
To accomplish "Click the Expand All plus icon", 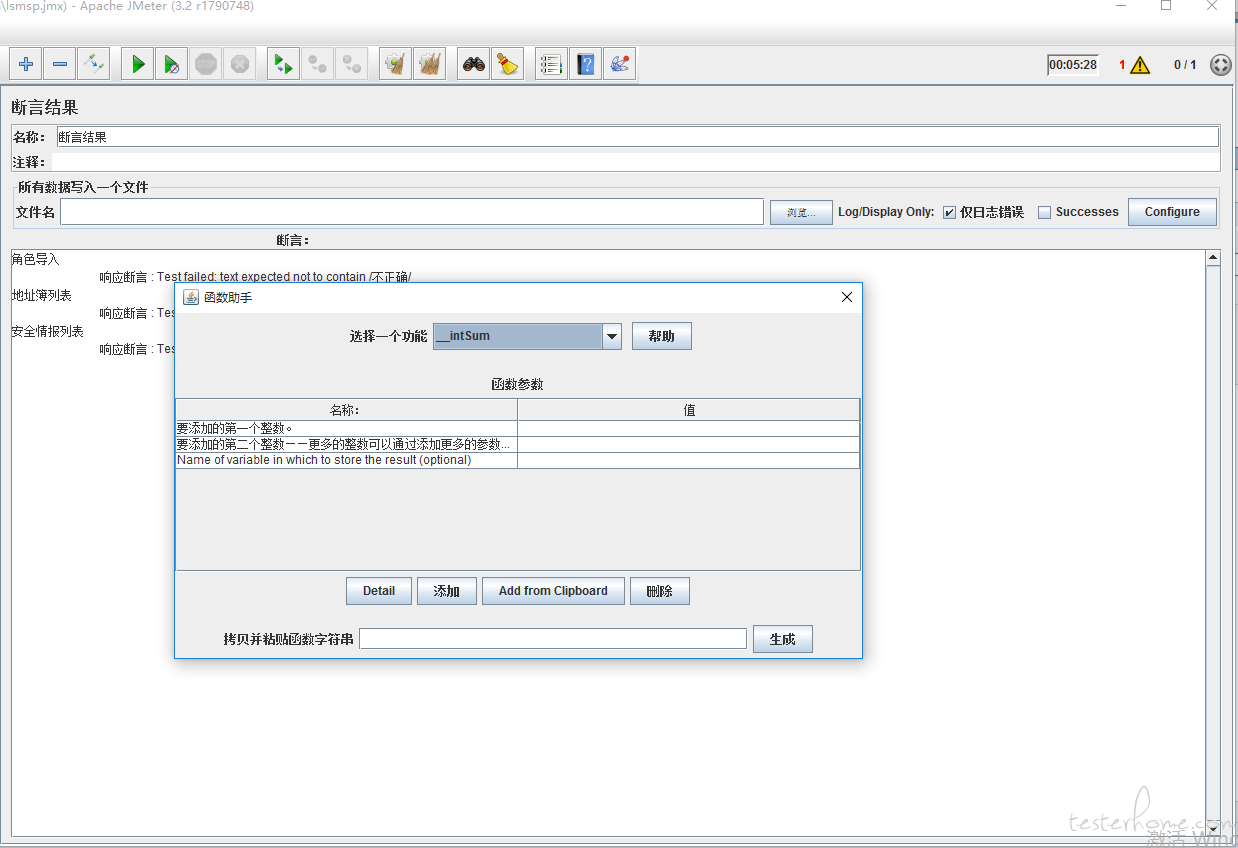I will click(x=26, y=65).
